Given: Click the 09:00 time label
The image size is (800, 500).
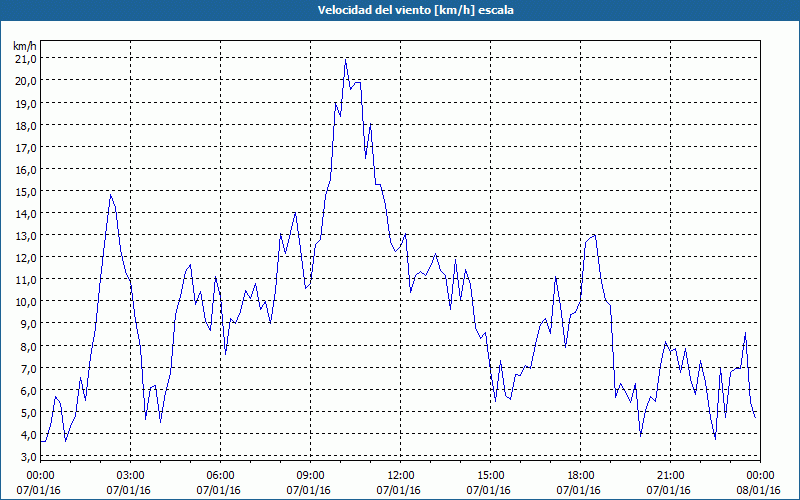Looking at the screenshot, I should (x=310, y=476).
